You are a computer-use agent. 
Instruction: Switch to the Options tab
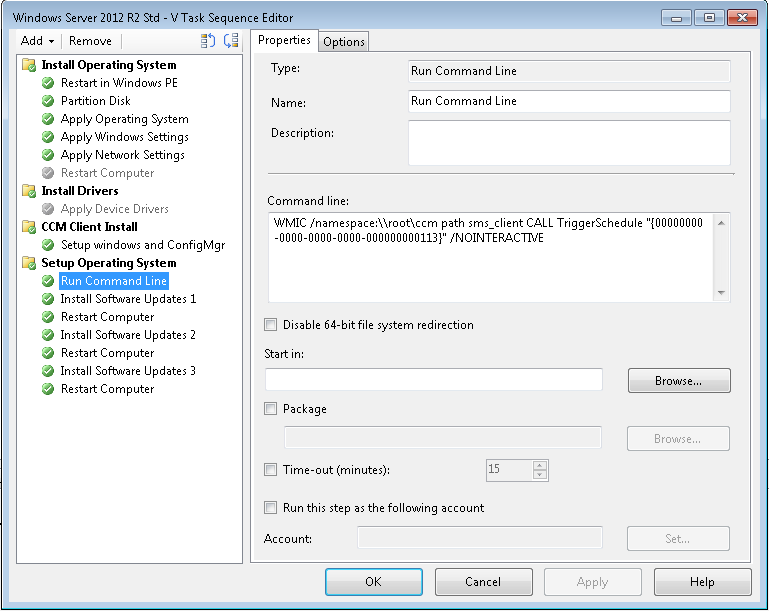[x=344, y=42]
